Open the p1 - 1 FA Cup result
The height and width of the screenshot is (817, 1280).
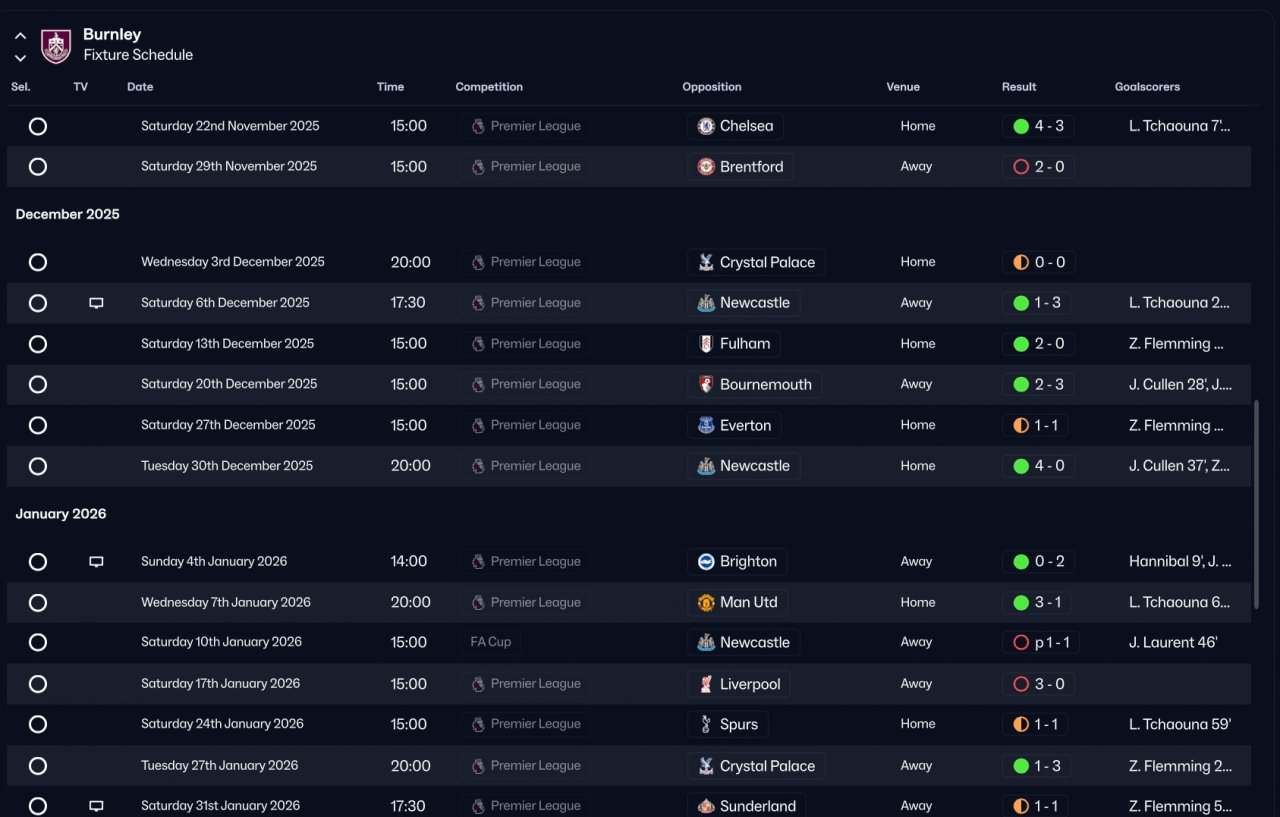point(1041,643)
